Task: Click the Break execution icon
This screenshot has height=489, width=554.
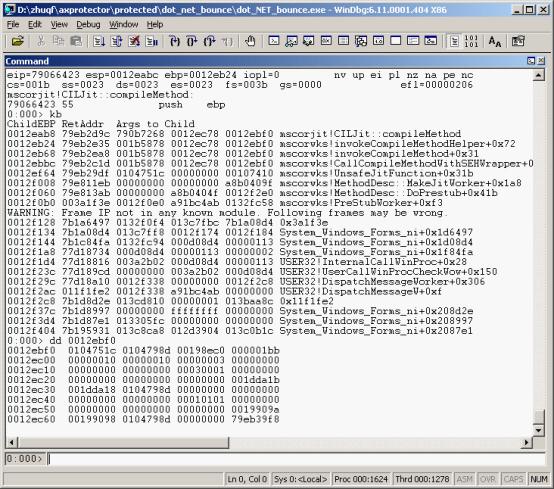Action: coord(152,41)
